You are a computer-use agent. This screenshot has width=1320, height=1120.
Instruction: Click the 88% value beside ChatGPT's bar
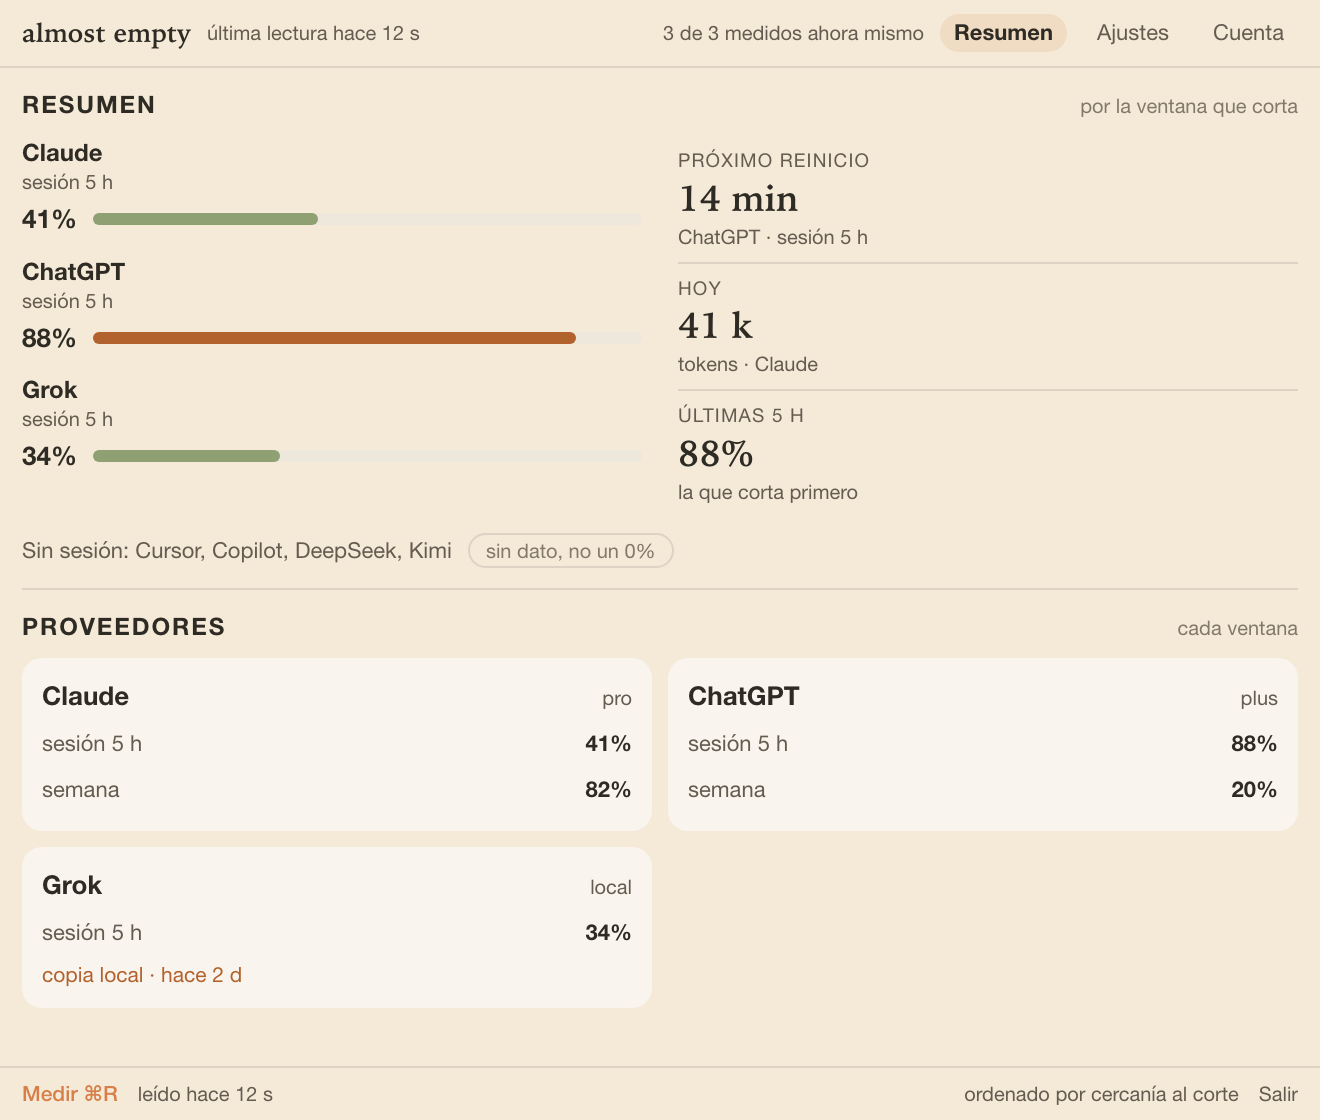(49, 338)
